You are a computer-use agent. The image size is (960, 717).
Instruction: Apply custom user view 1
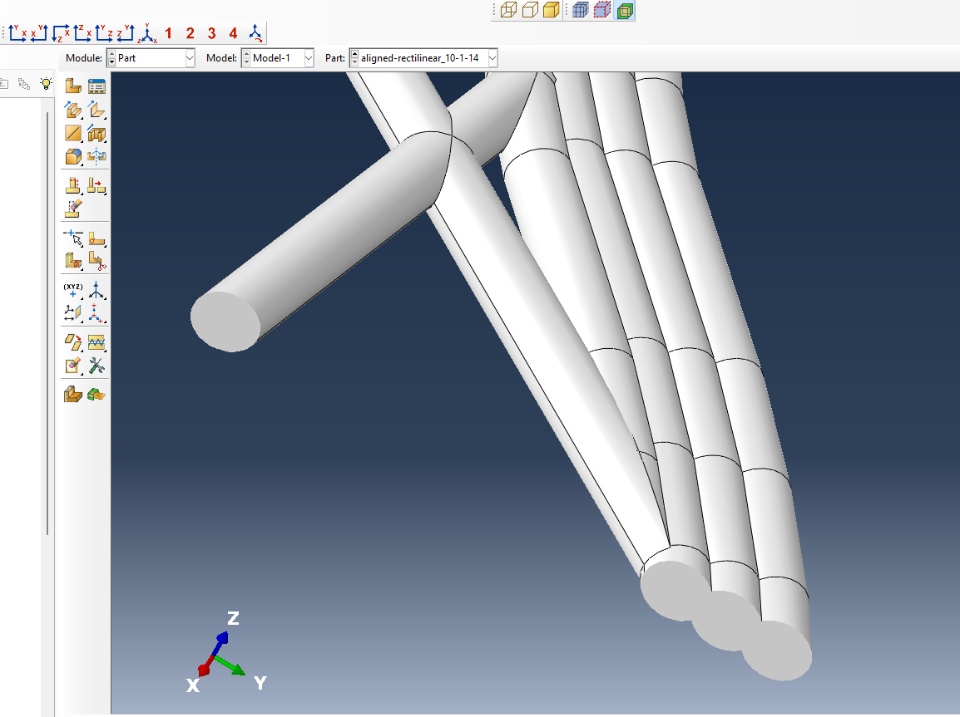coord(168,34)
